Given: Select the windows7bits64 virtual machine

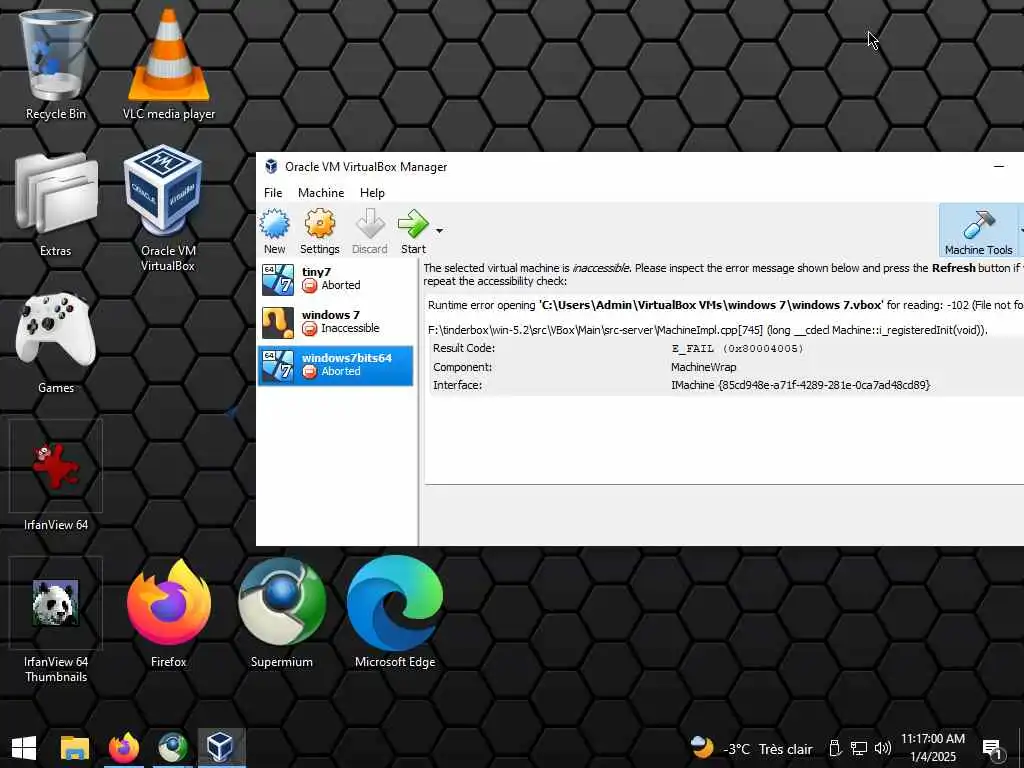Looking at the screenshot, I should tap(336, 365).
